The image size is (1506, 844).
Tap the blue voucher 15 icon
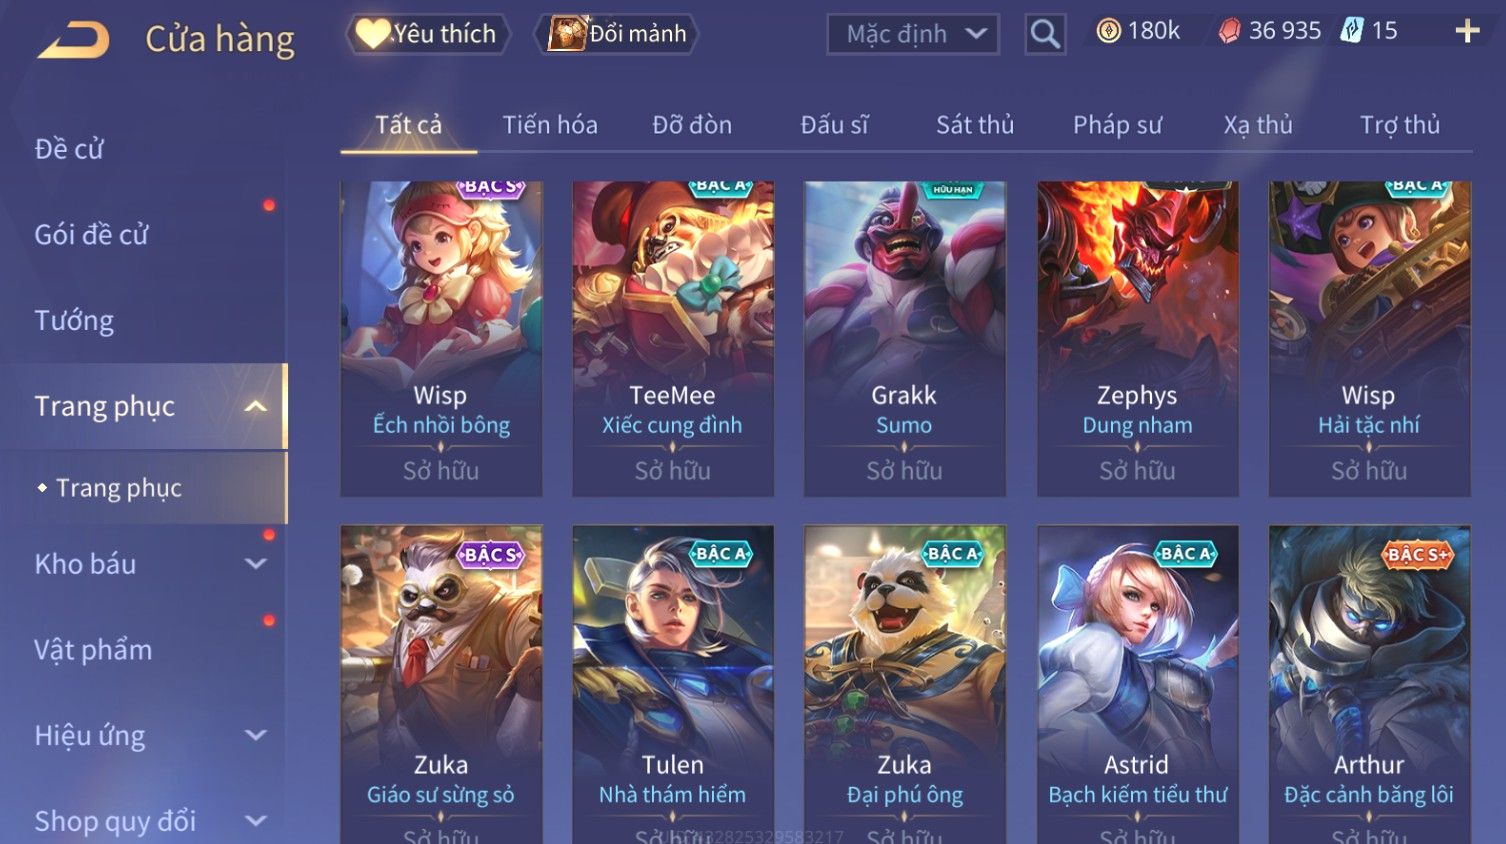[x=1352, y=31]
